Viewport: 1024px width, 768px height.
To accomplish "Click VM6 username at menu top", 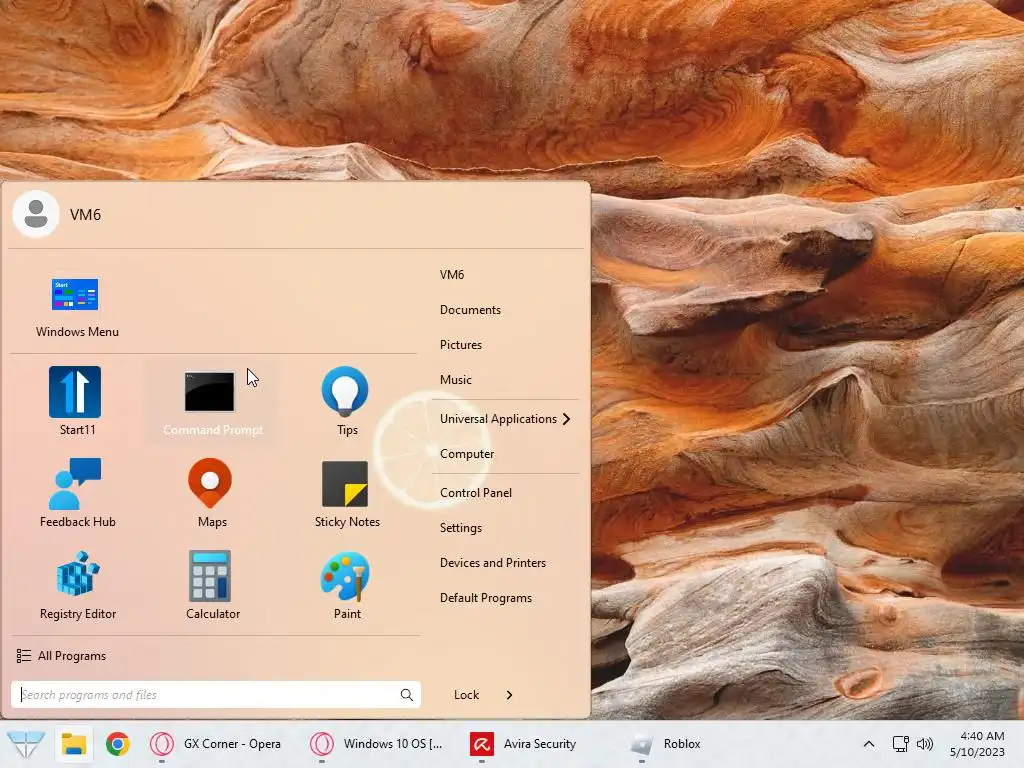I will 86,215.
